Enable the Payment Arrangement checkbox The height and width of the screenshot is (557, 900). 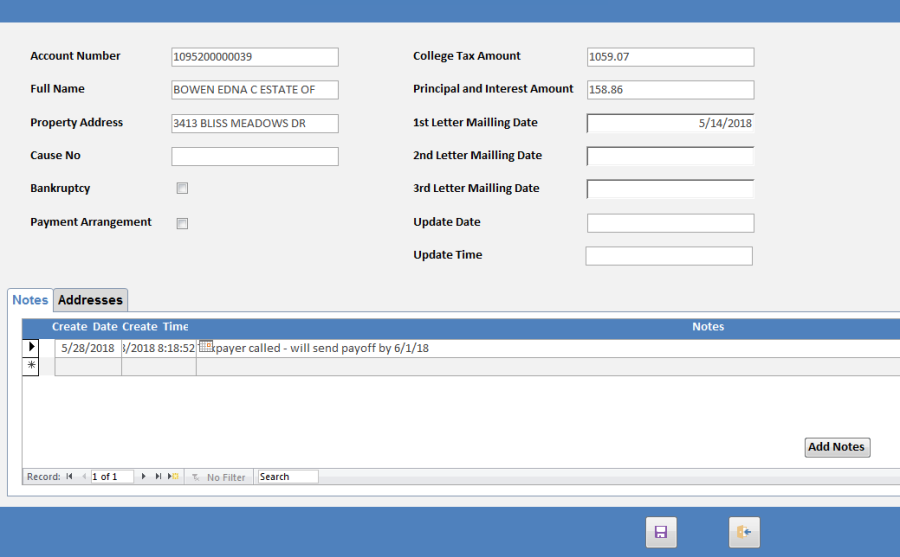click(x=182, y=223)
